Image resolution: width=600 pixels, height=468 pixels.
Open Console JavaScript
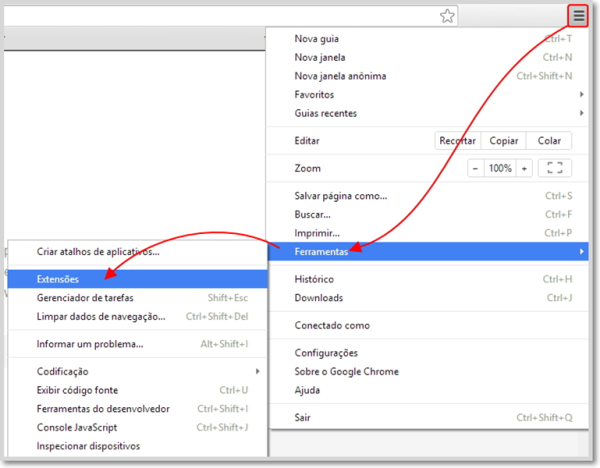click(x=137, y=427)
